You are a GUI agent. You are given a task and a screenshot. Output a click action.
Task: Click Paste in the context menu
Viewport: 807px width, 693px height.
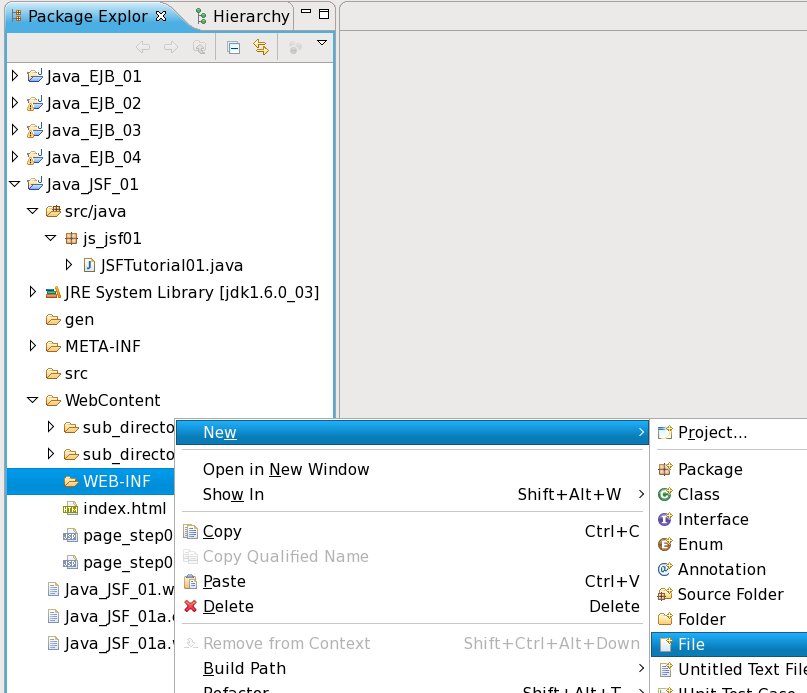point(224,581)
